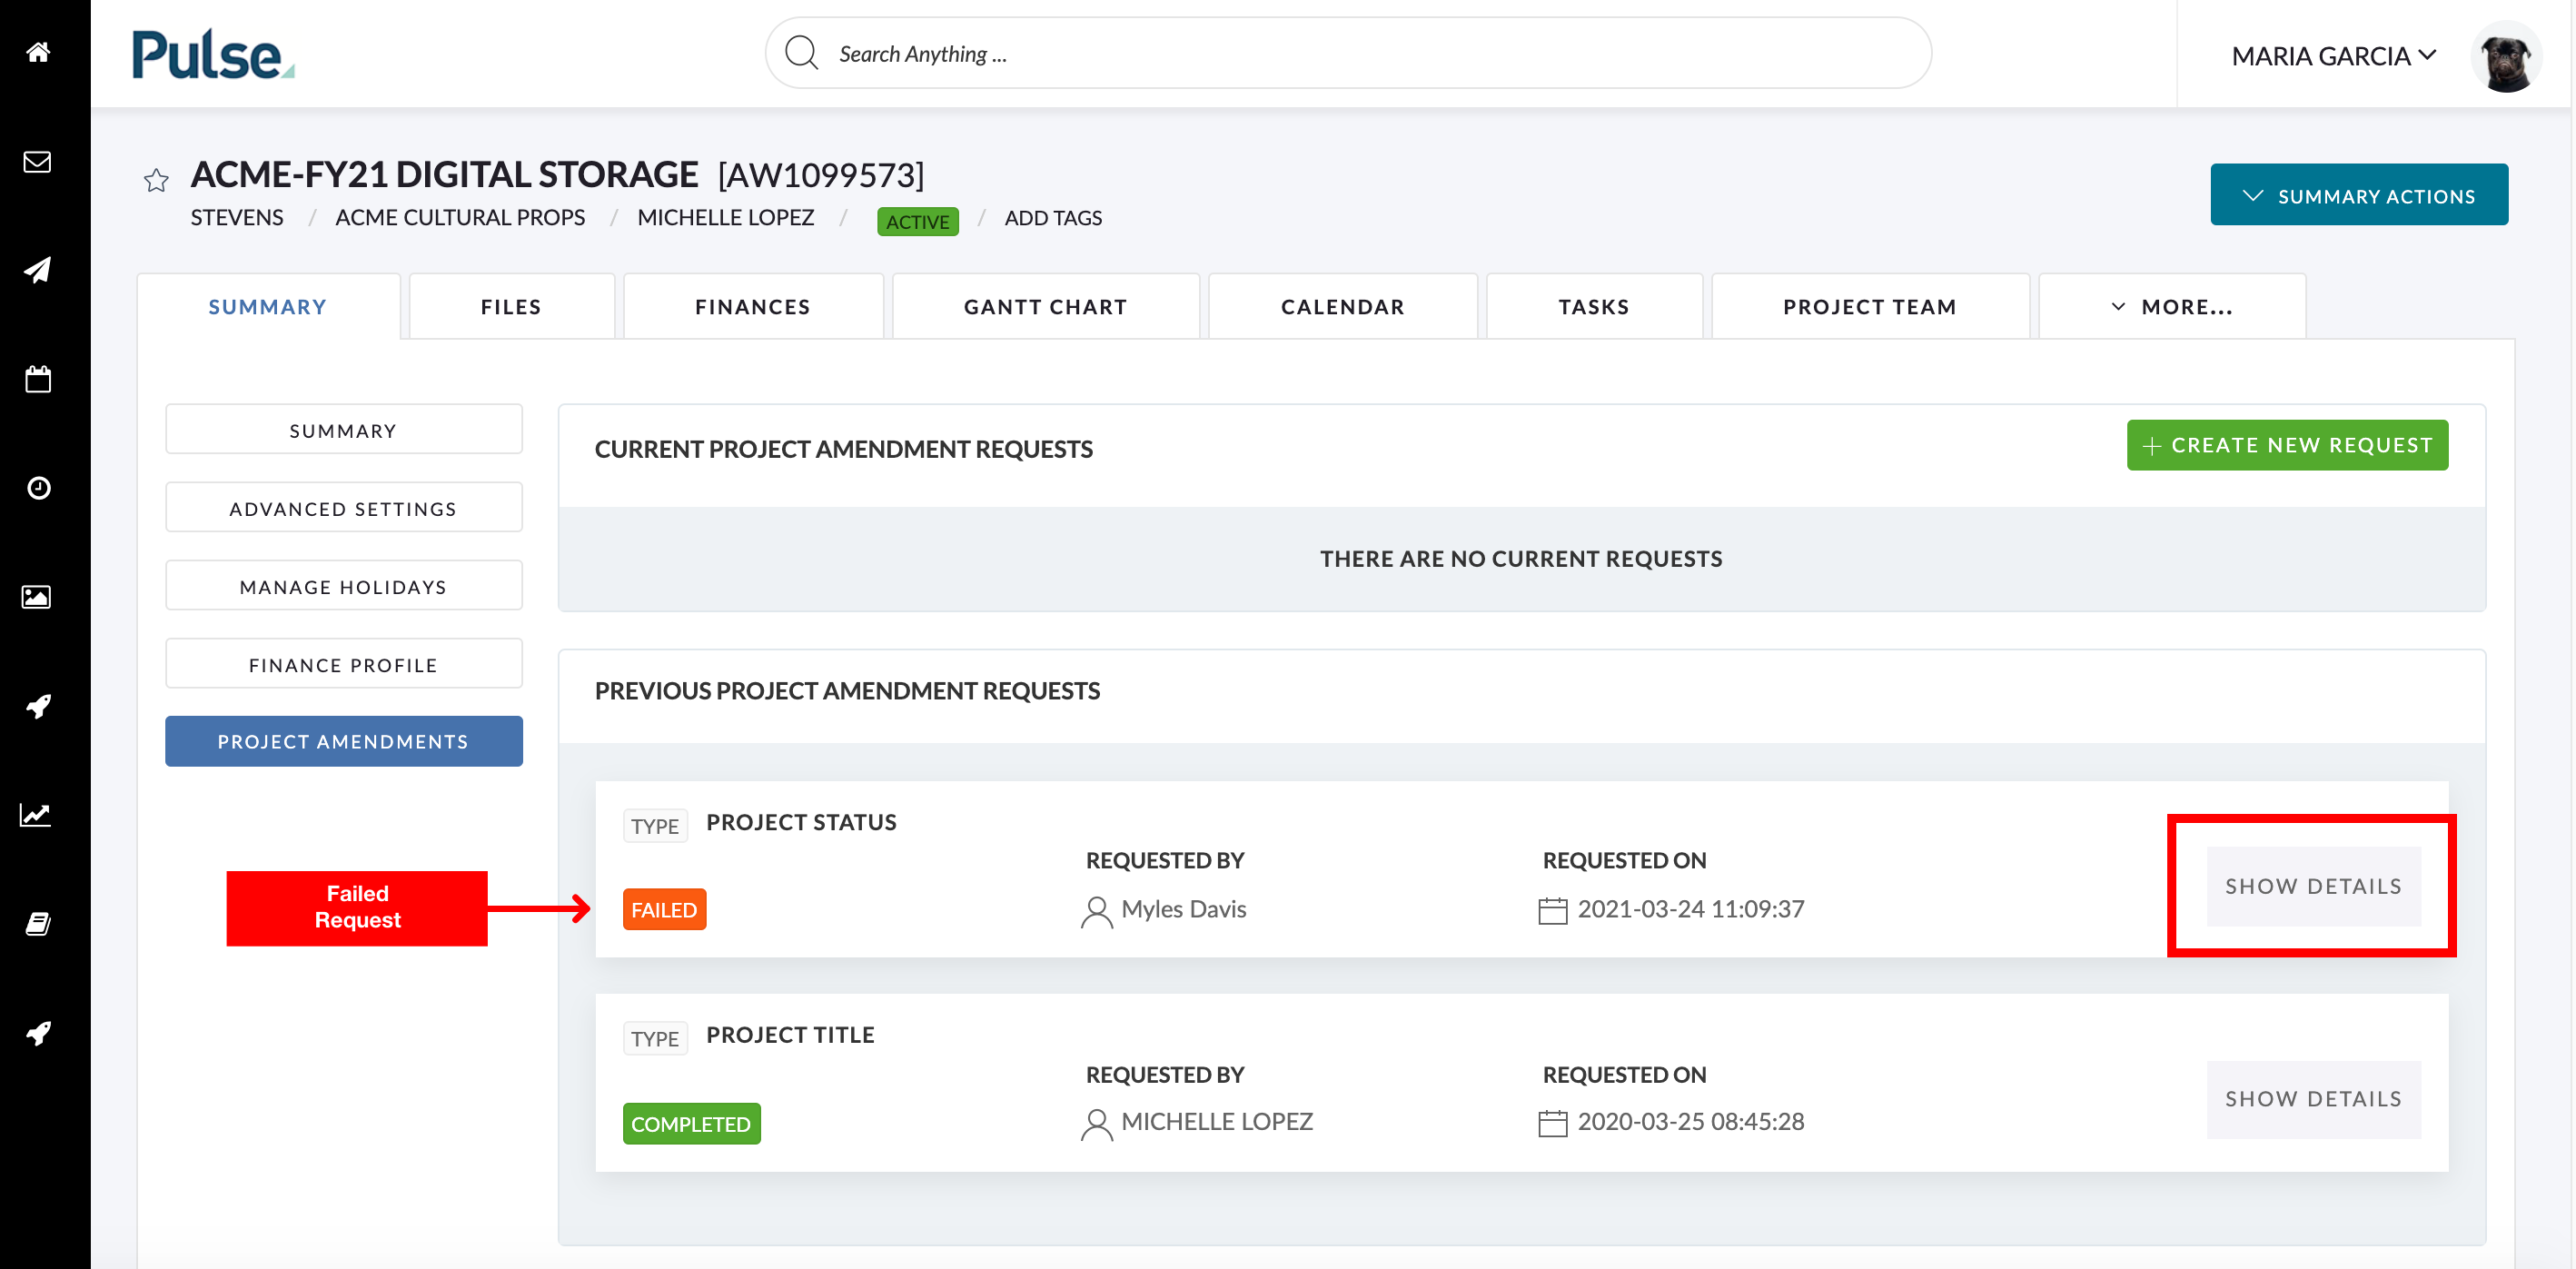Open the line chart analytics icon
Viewport: 2576px width, 1269px height.
coord(36,815)
